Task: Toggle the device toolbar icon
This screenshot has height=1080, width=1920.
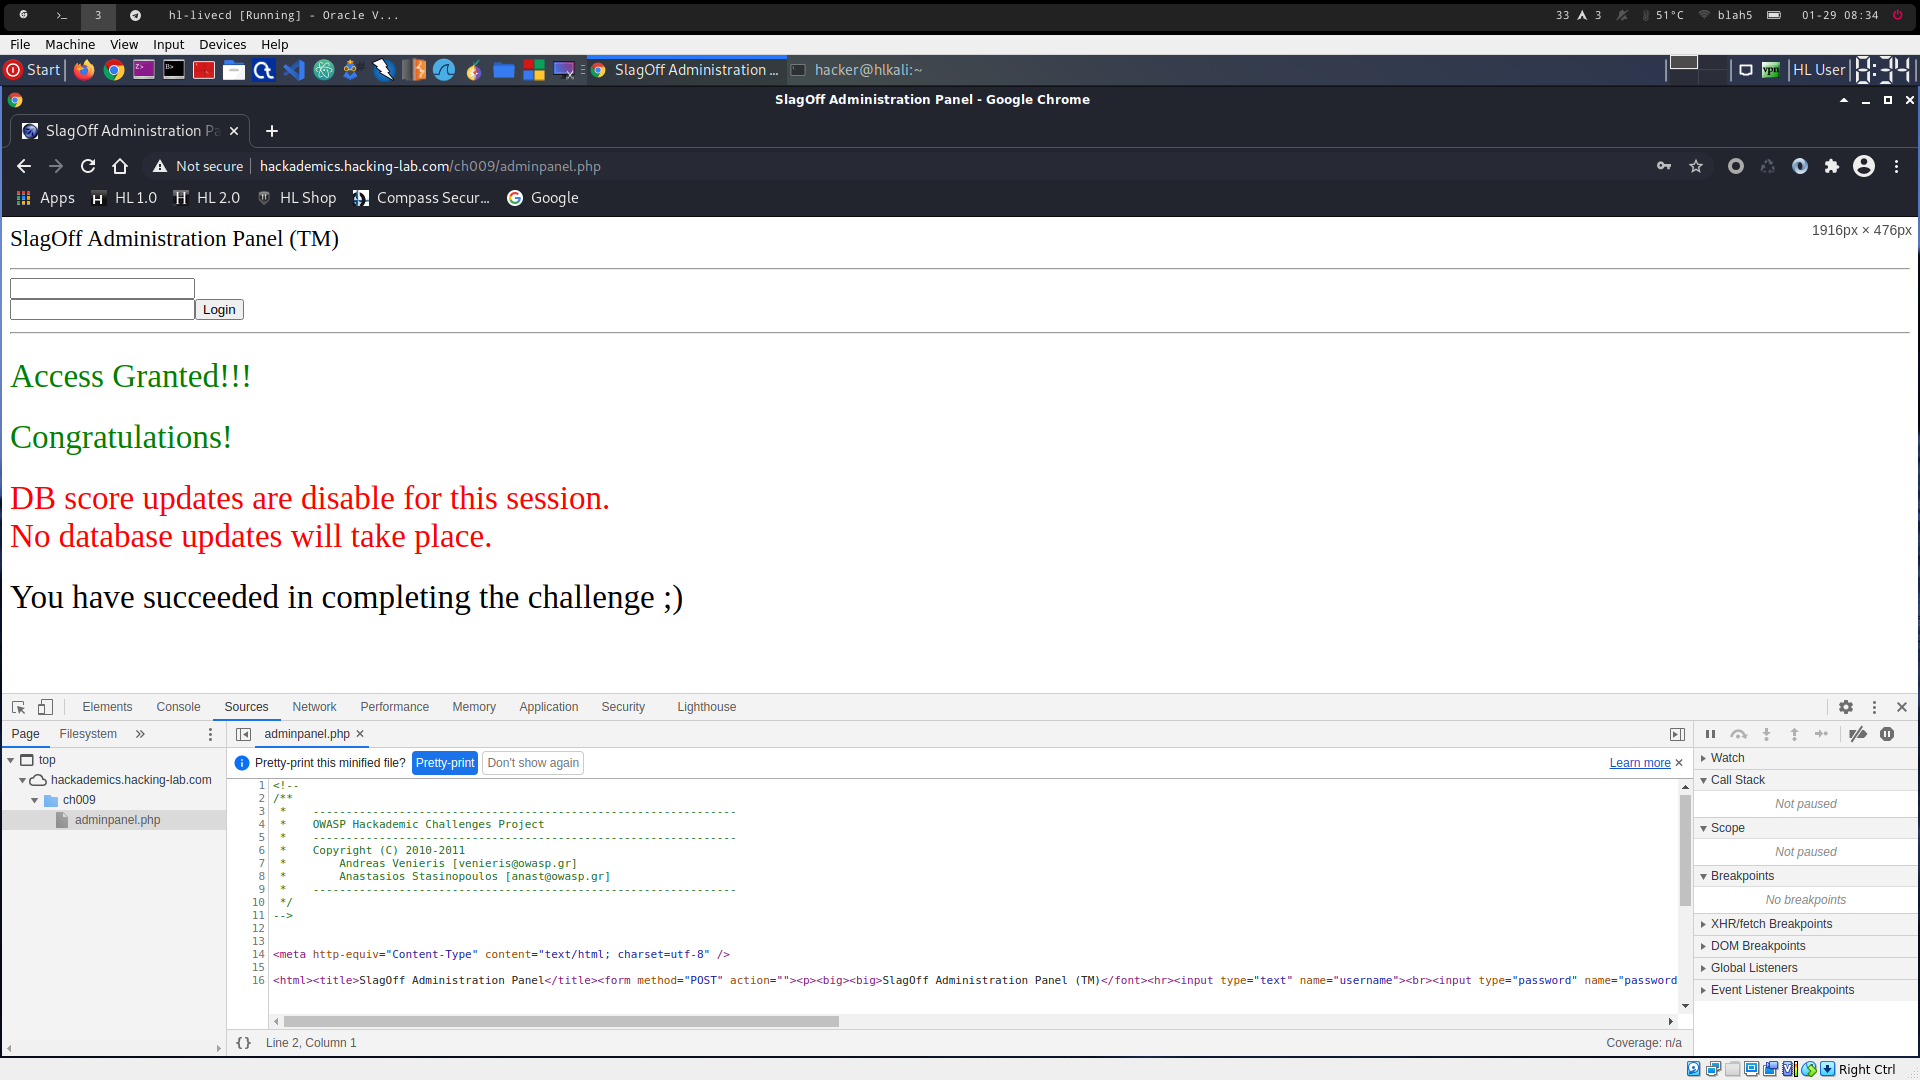Action: tap(45, 707)
